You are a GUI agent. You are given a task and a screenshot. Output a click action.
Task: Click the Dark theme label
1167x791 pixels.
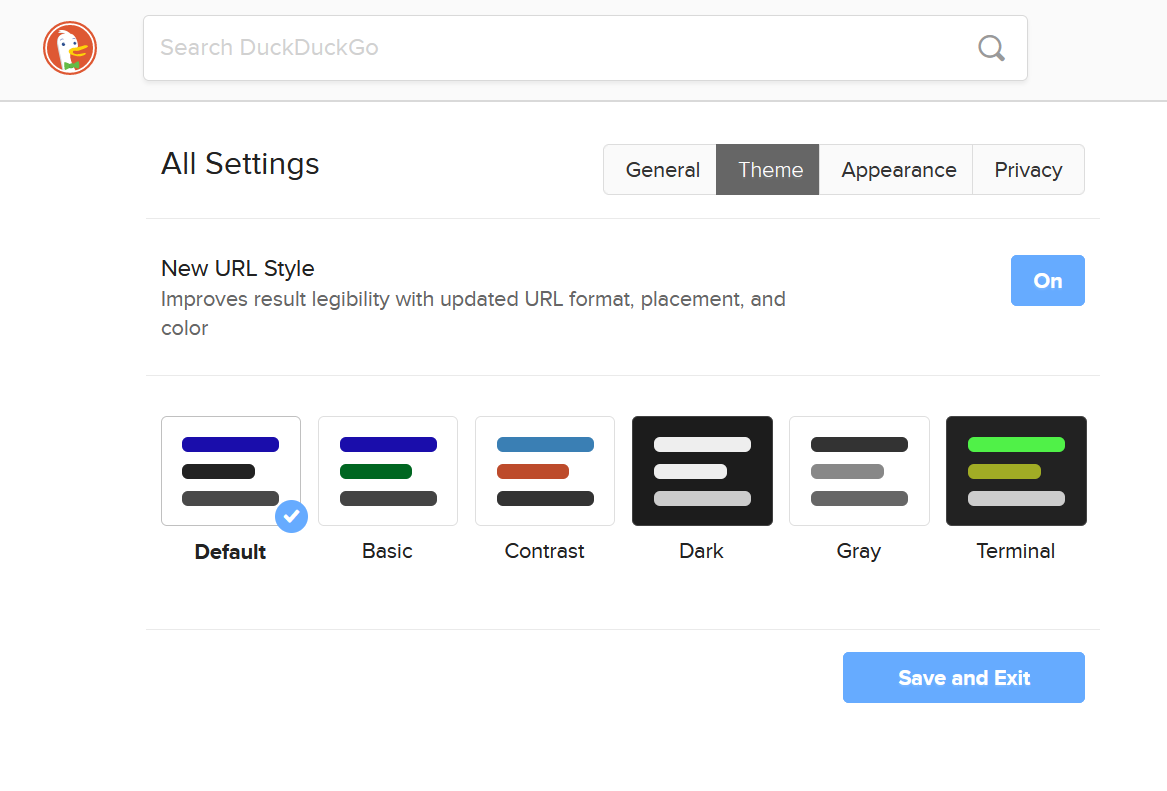pos(701,551)
